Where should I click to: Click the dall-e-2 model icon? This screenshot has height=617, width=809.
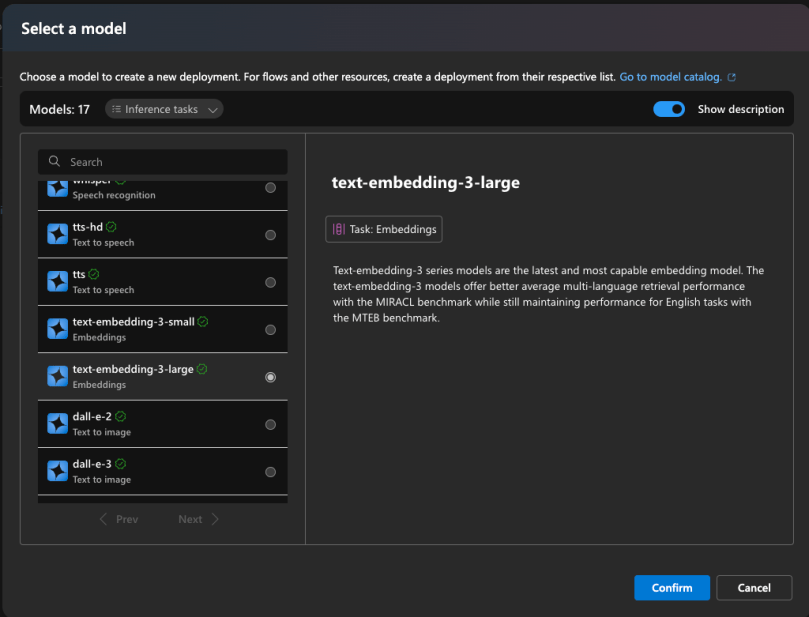pos(57,423)
